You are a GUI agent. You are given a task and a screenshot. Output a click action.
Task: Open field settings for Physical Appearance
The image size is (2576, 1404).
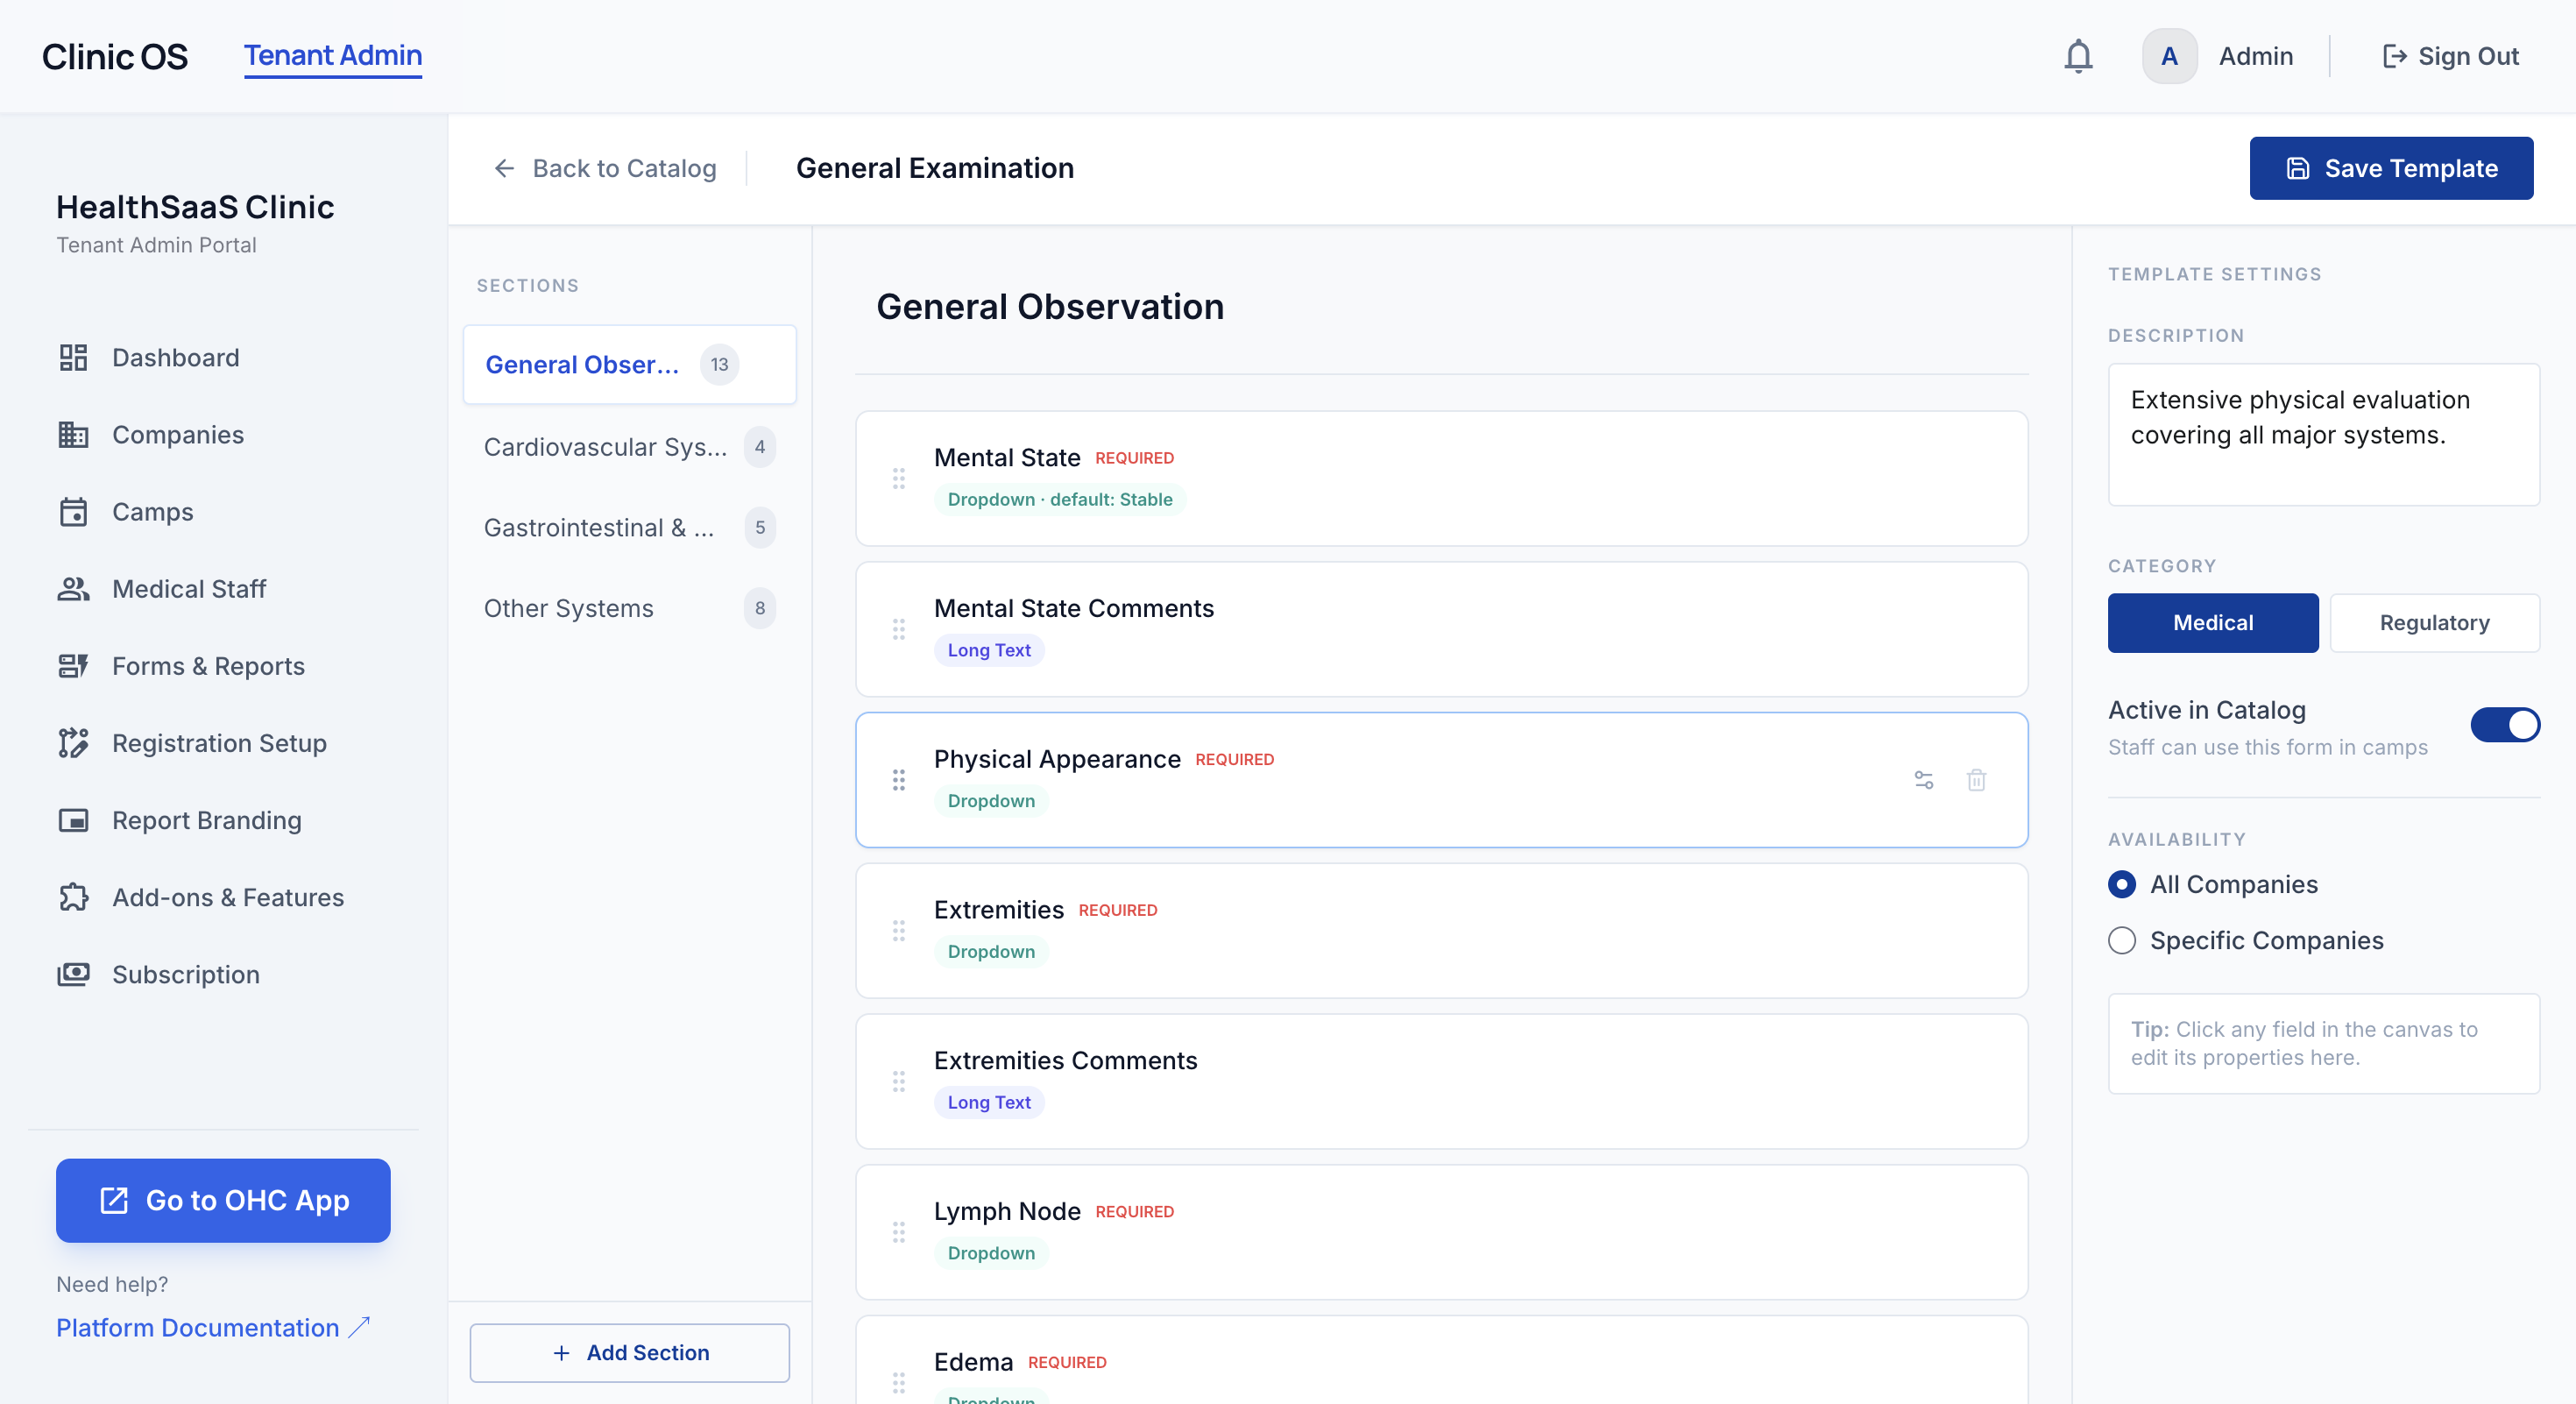tap(1924, 780)
